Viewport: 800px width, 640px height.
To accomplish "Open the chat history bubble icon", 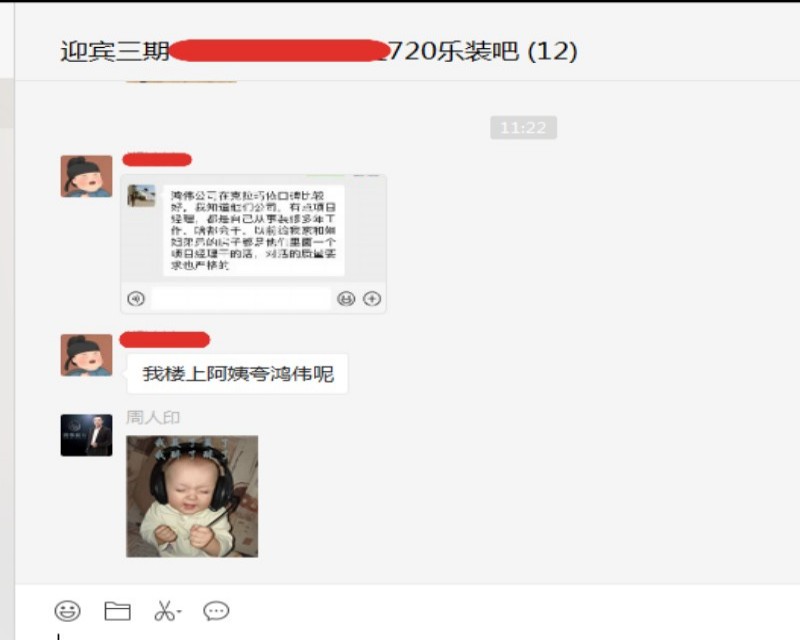I will (216, 611).
